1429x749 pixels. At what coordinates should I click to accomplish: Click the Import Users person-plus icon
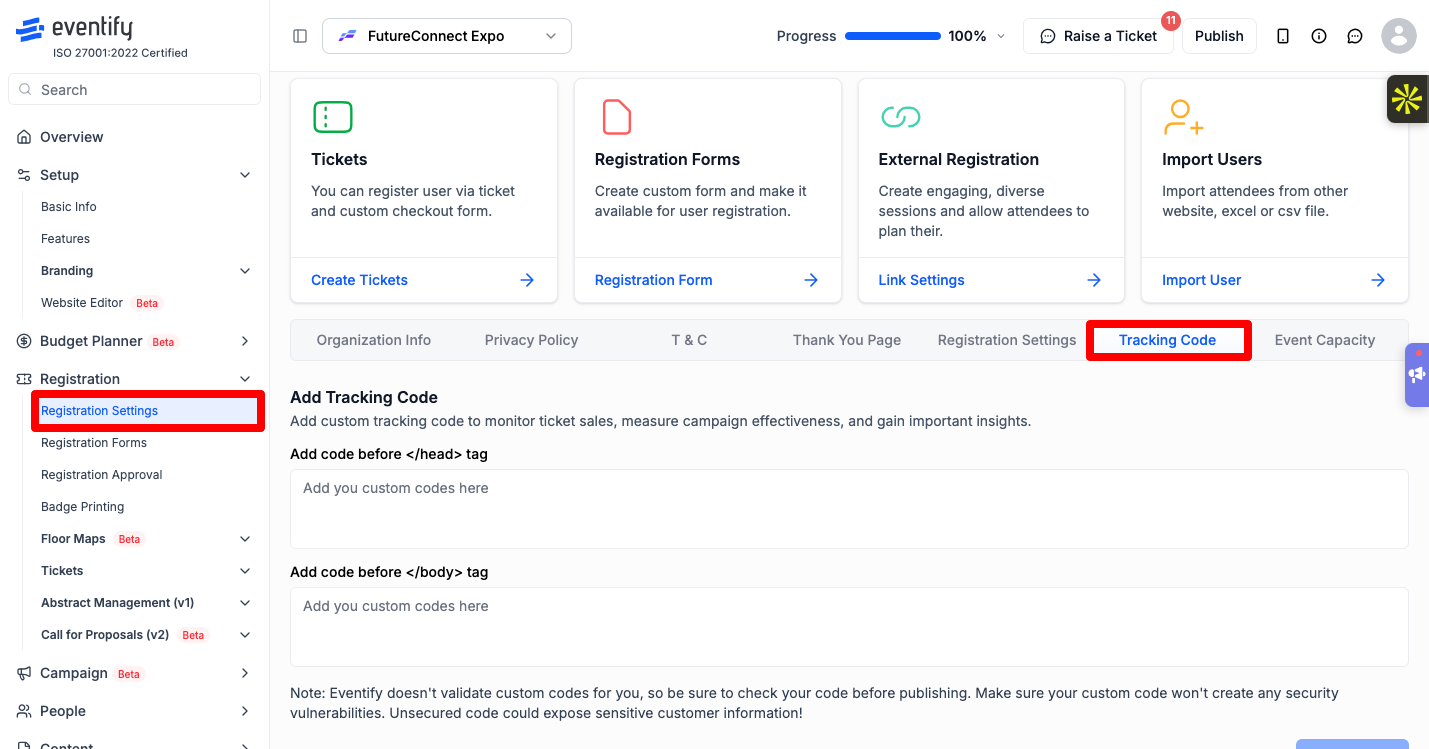1183,117
